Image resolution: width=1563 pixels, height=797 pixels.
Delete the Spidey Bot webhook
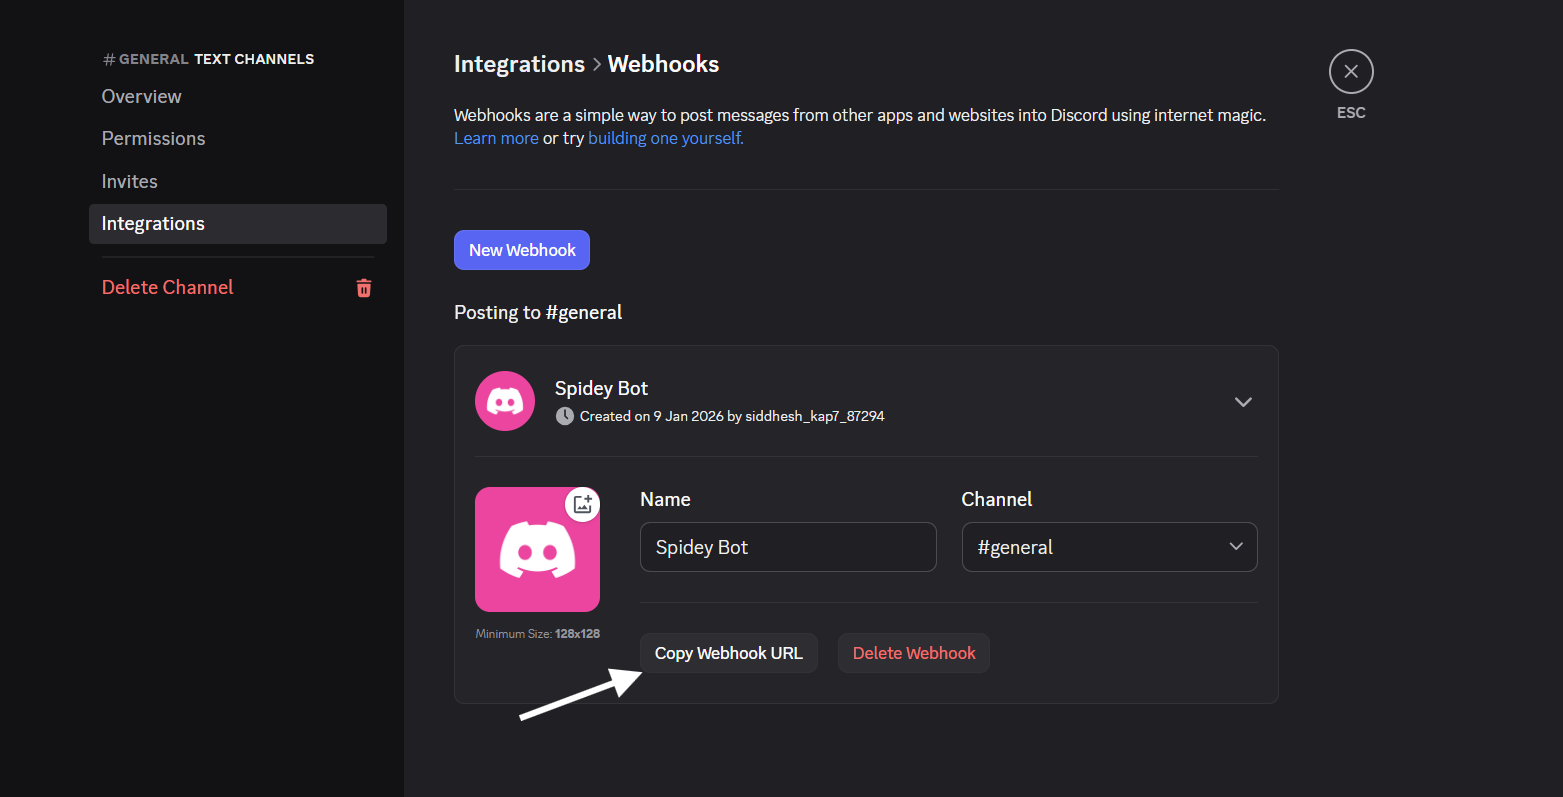[x=913, y=652]
